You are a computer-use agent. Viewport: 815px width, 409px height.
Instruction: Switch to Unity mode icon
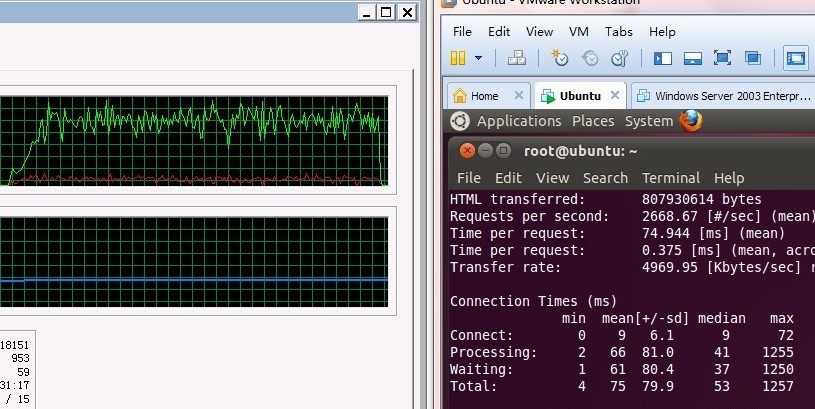click(753, 58)
